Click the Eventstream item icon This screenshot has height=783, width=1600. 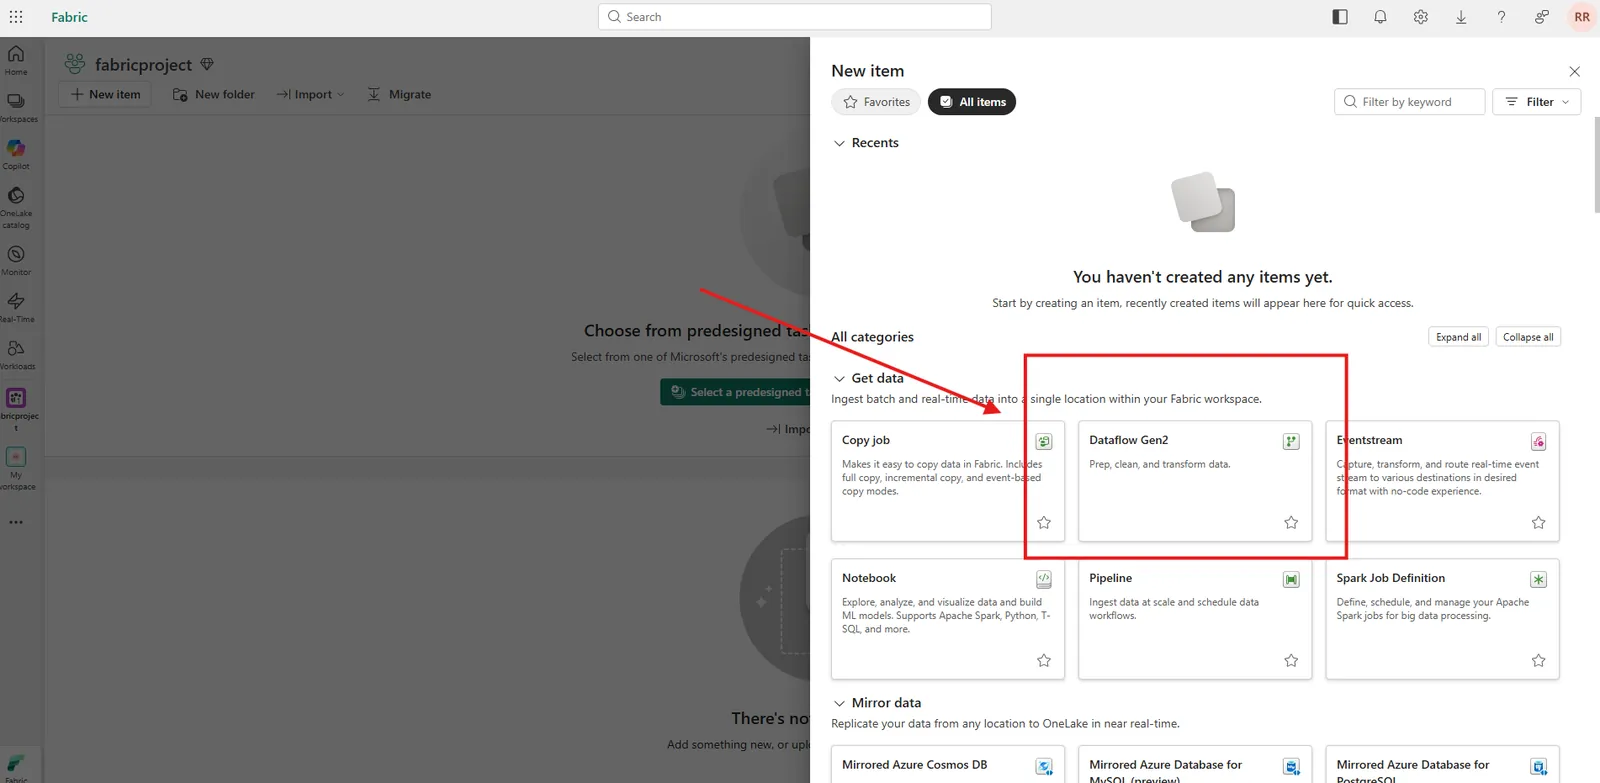(1538, 441)
